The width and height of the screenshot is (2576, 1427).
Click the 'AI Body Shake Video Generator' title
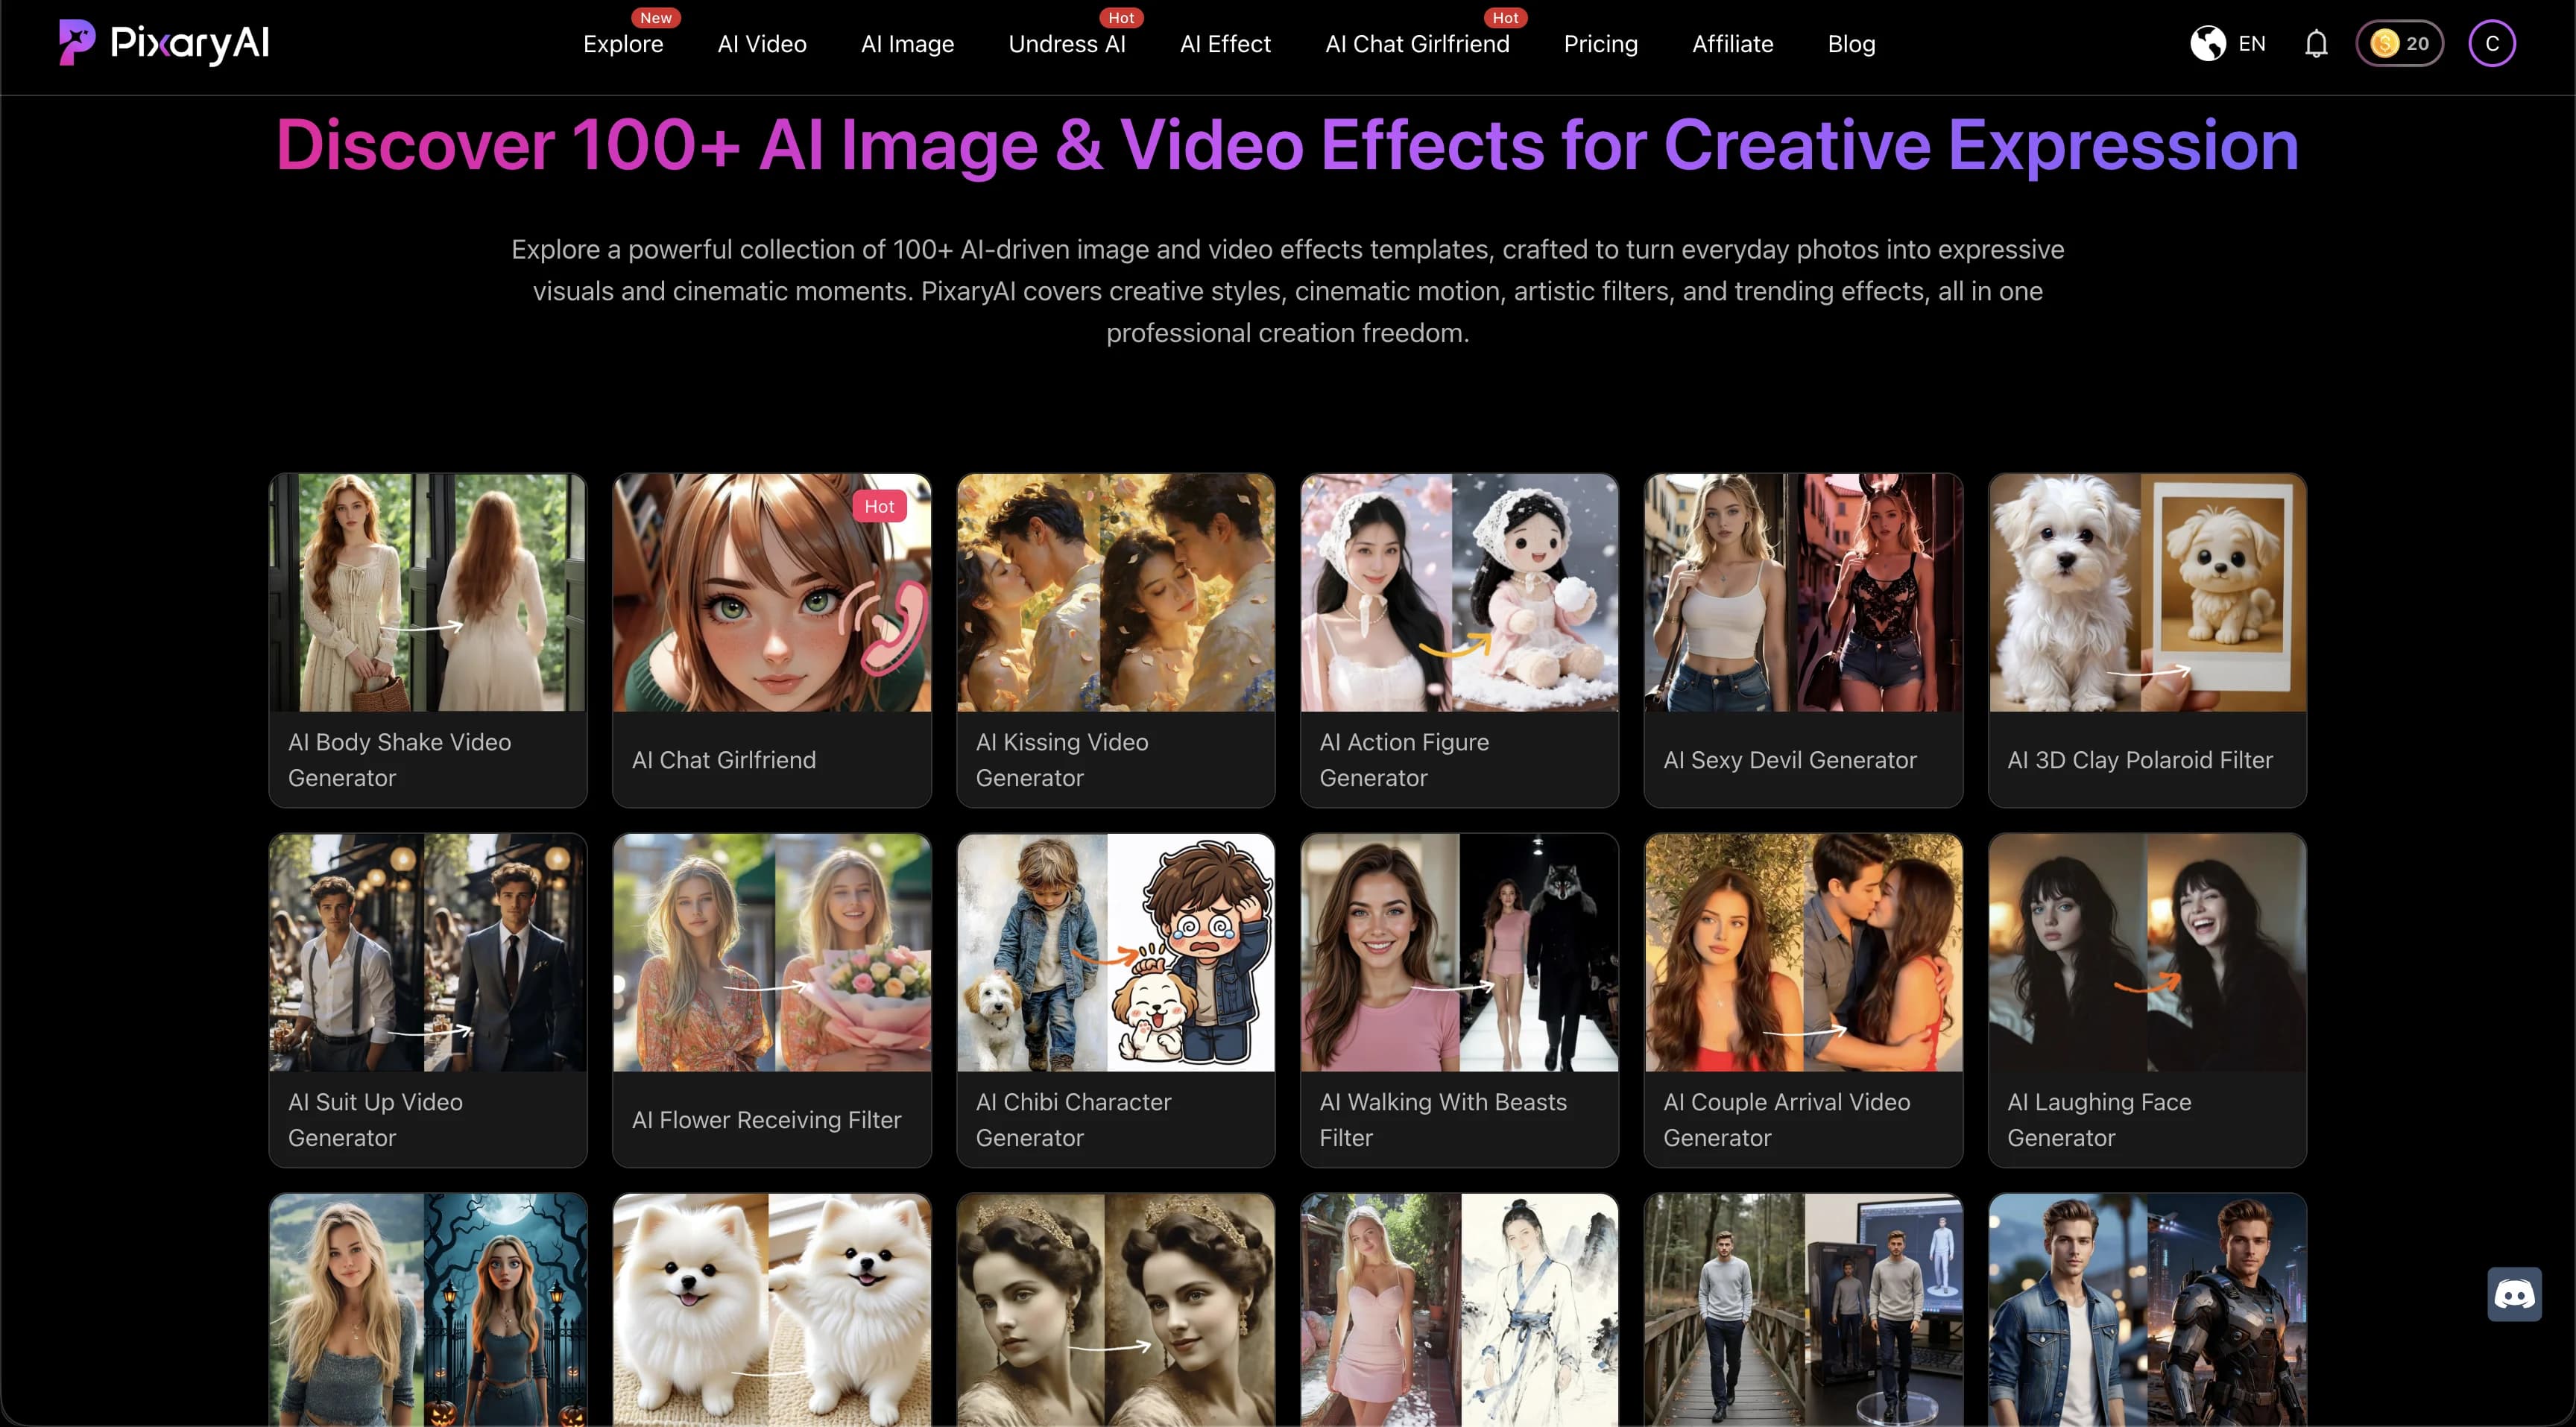(399, 759)
